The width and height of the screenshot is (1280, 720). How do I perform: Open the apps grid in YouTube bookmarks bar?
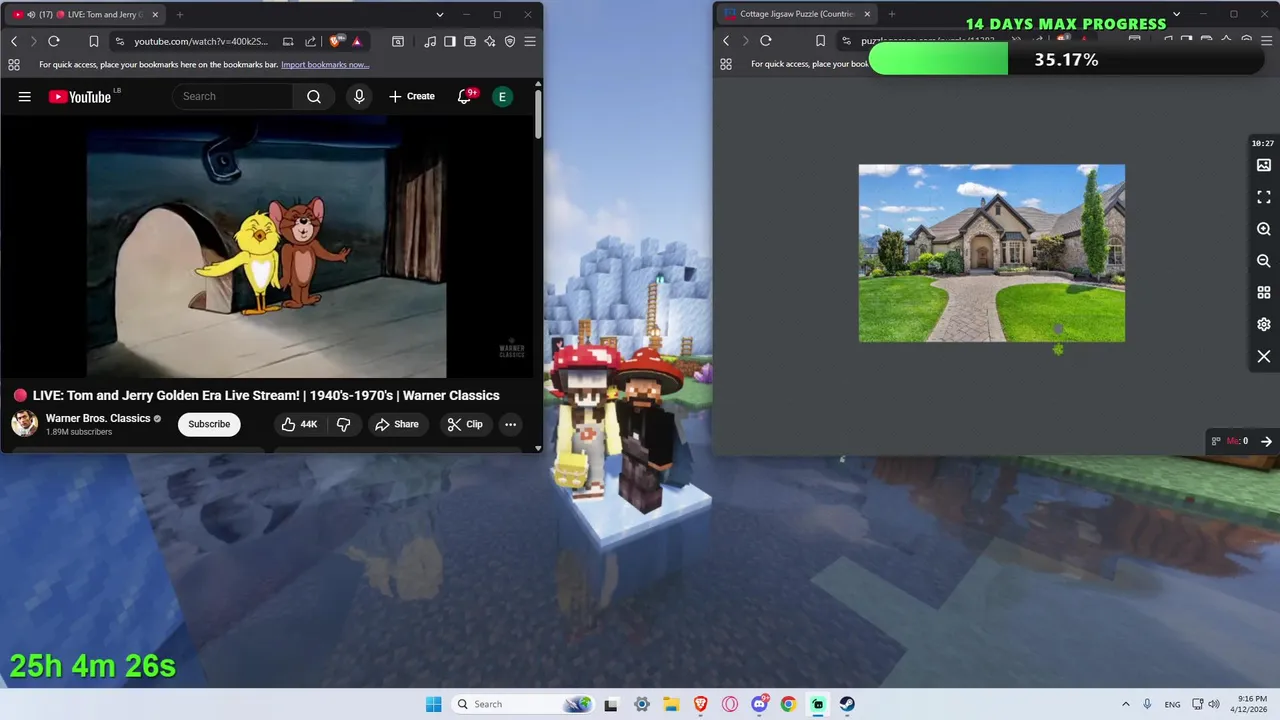(x=14, y=64)
